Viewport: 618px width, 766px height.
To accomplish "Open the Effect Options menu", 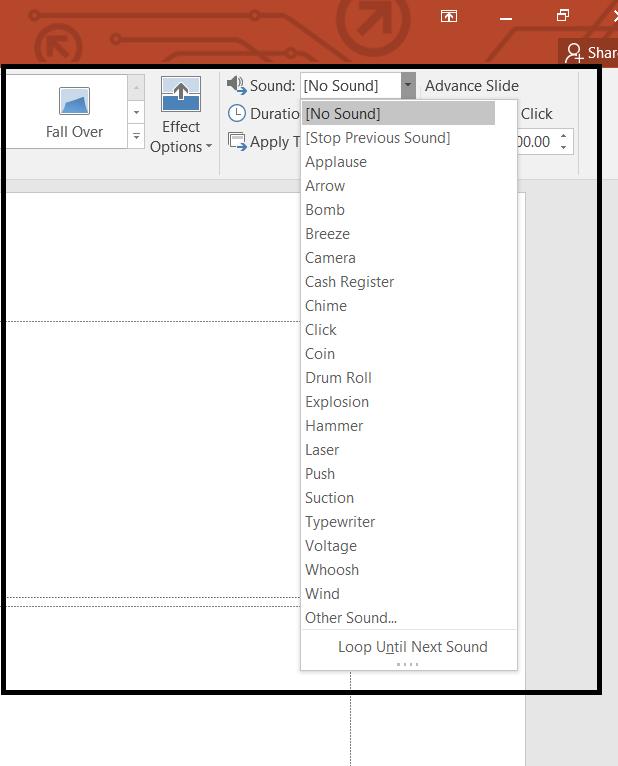I will coord(181,116).
